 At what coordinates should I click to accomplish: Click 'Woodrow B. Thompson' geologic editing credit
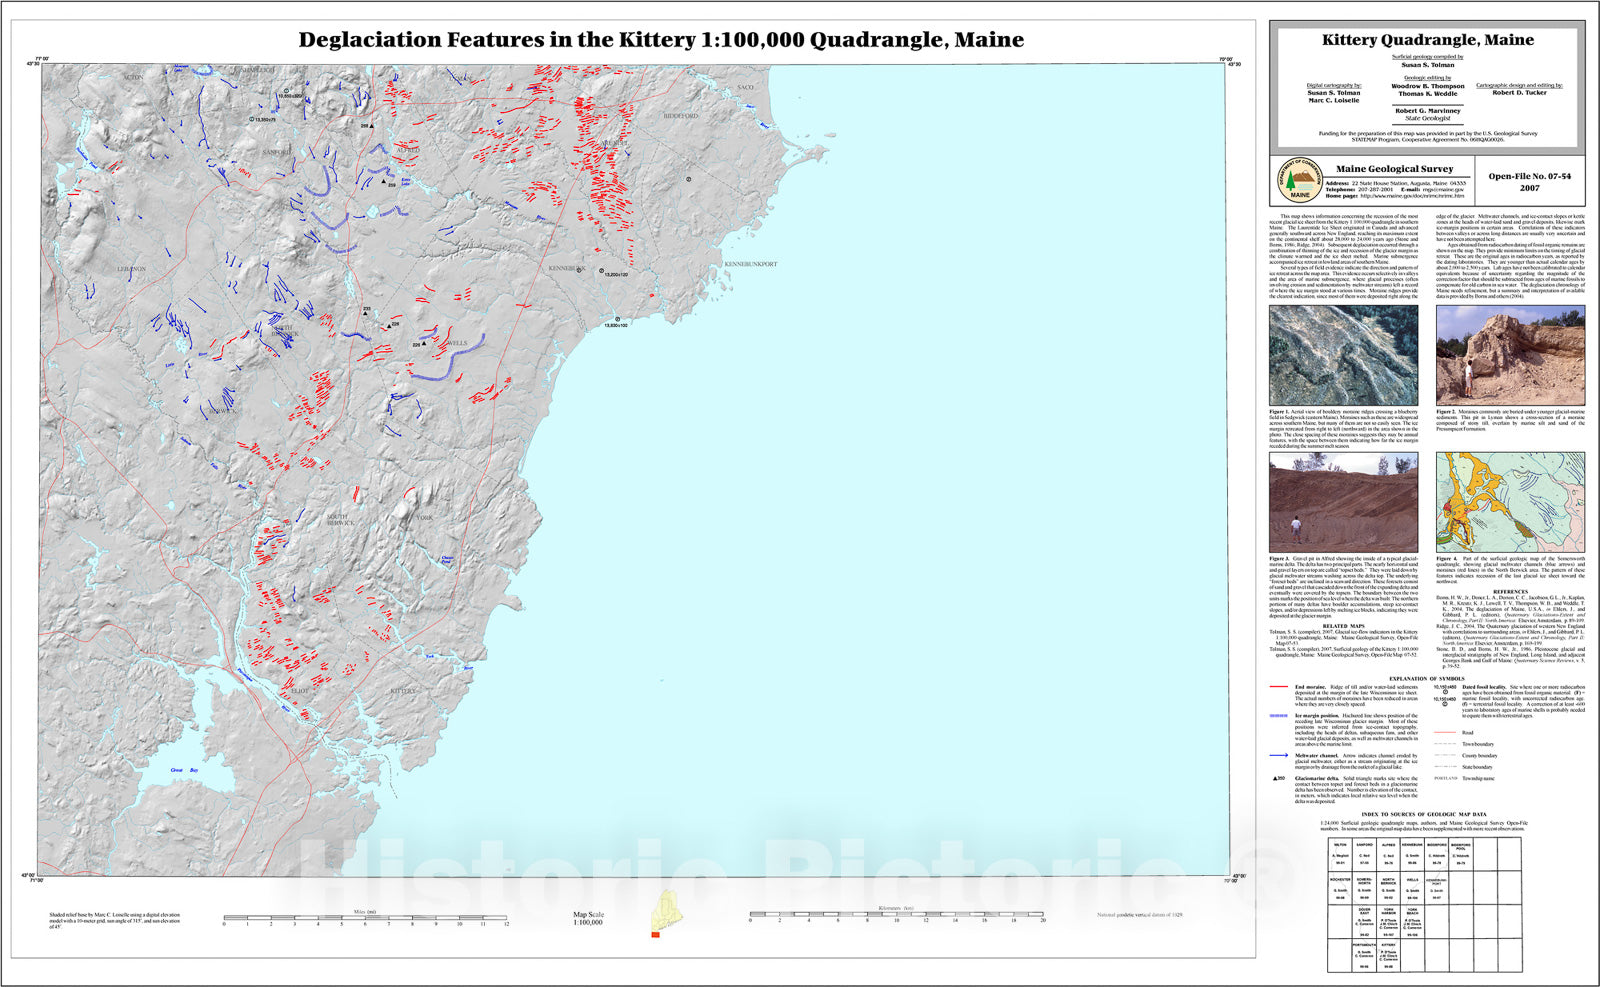click(x=1427, y=86)
